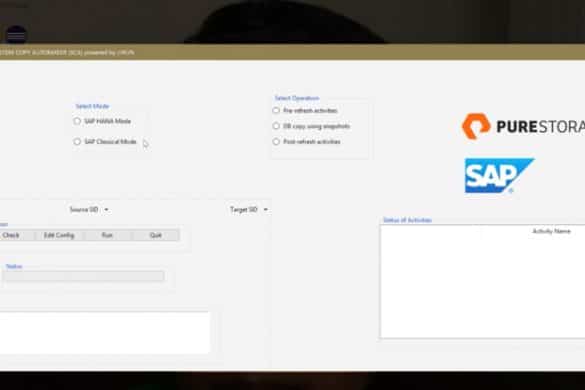Image resolution: width=585 pixels, height=390 pixels.
Task: Open the hamburger menu icon
Action: [16, 35]
